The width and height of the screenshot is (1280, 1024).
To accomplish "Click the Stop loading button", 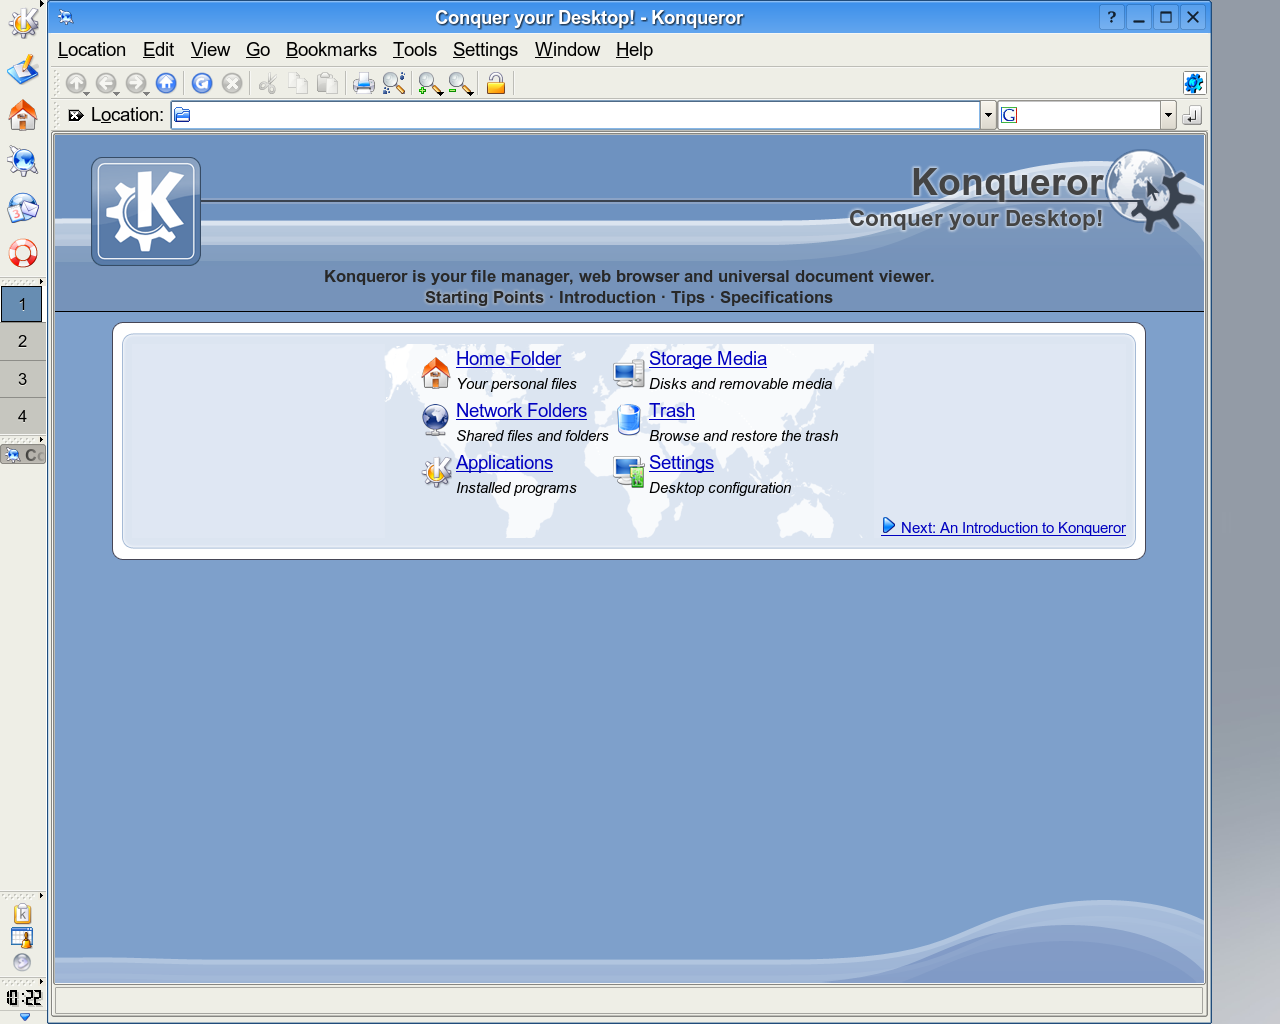I will coord(232,84).
